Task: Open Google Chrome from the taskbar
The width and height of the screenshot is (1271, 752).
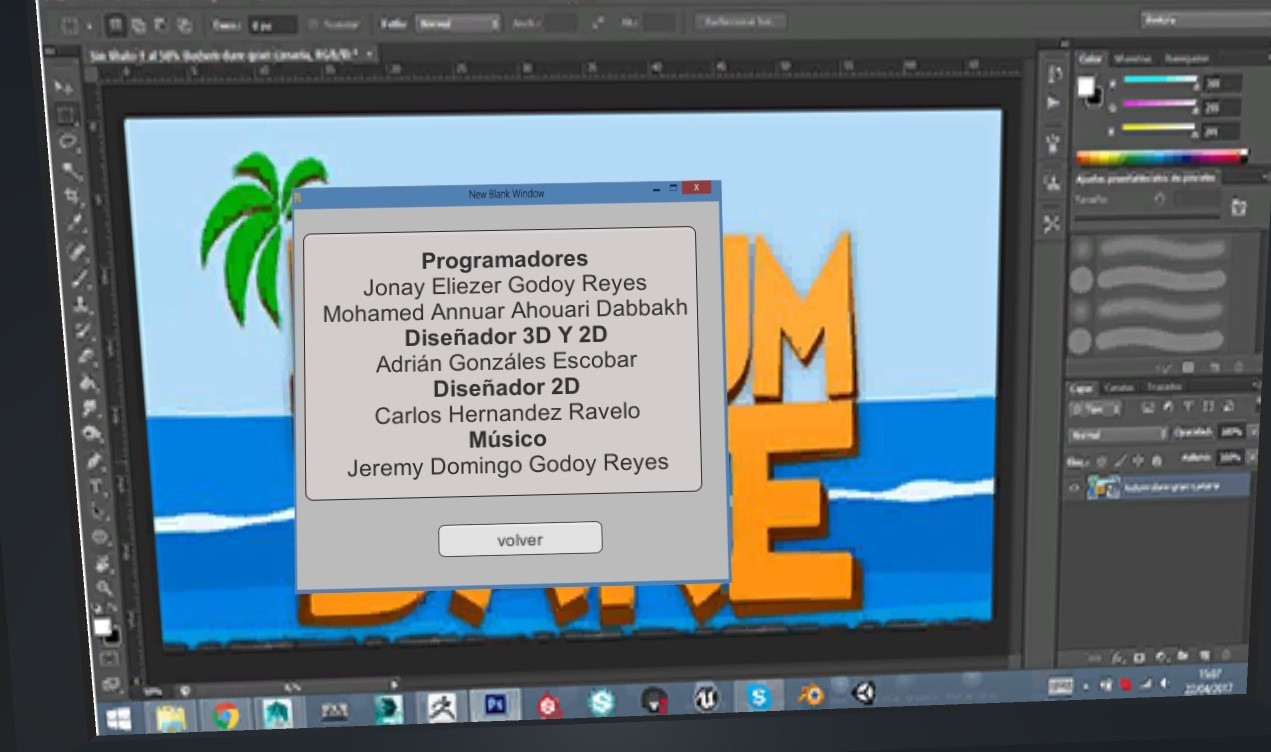Action: (x=226, y=716)
